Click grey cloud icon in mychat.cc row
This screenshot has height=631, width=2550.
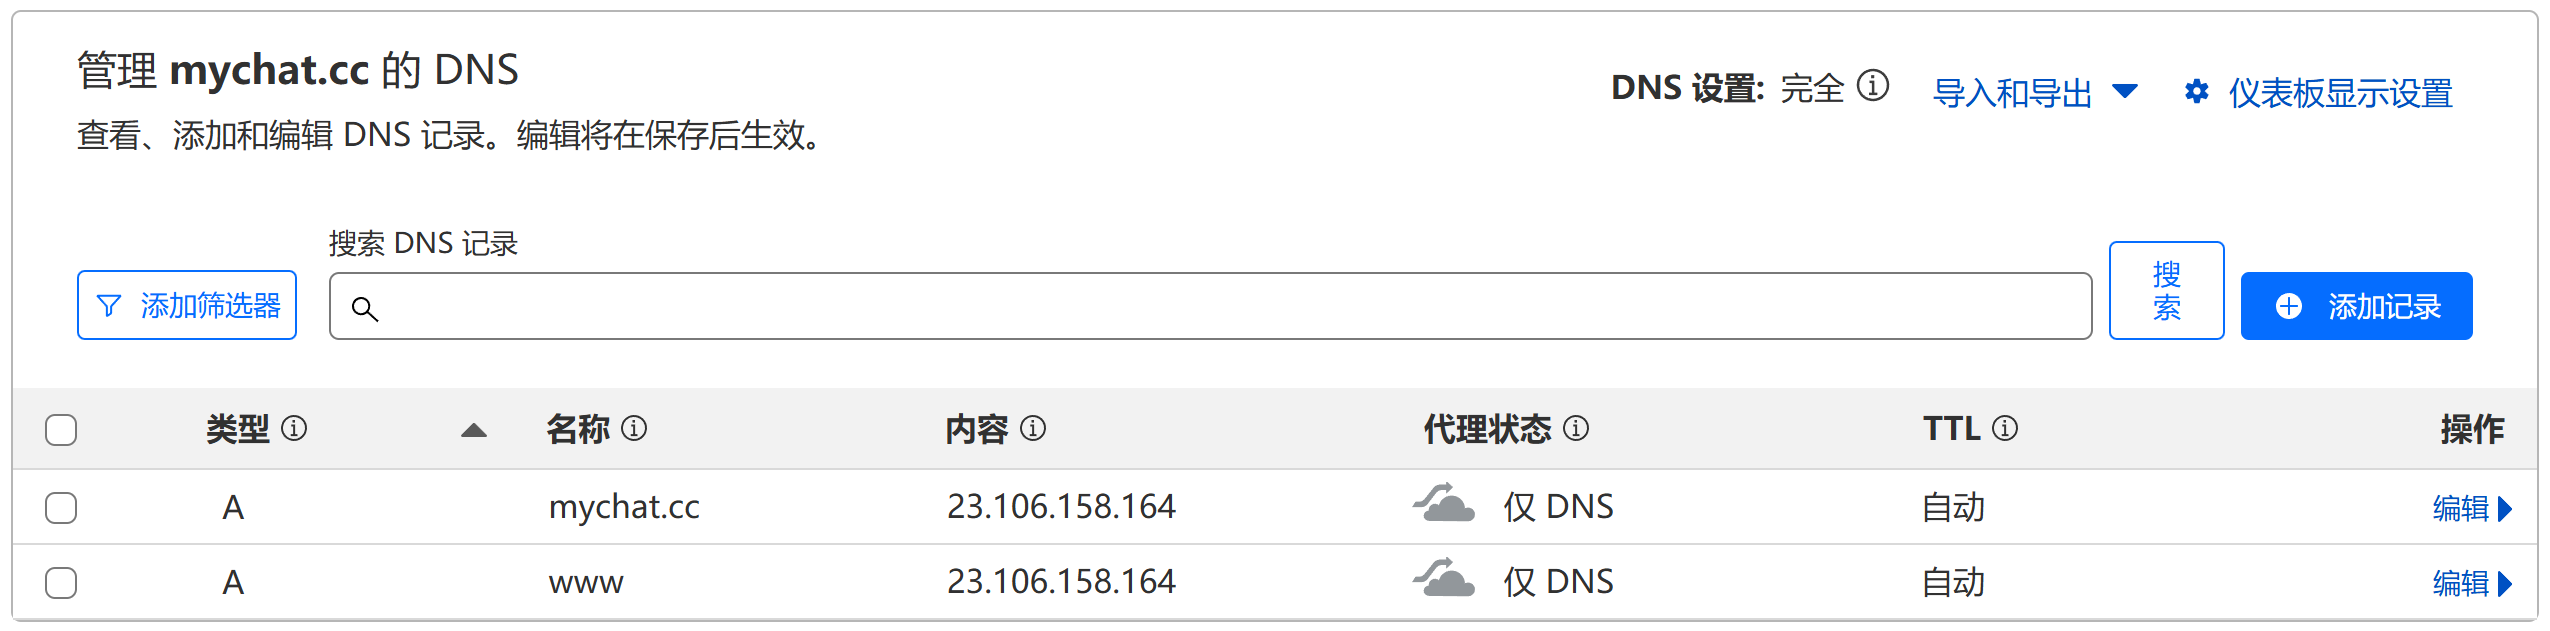pyautogui.click(x=1444, y=502)
